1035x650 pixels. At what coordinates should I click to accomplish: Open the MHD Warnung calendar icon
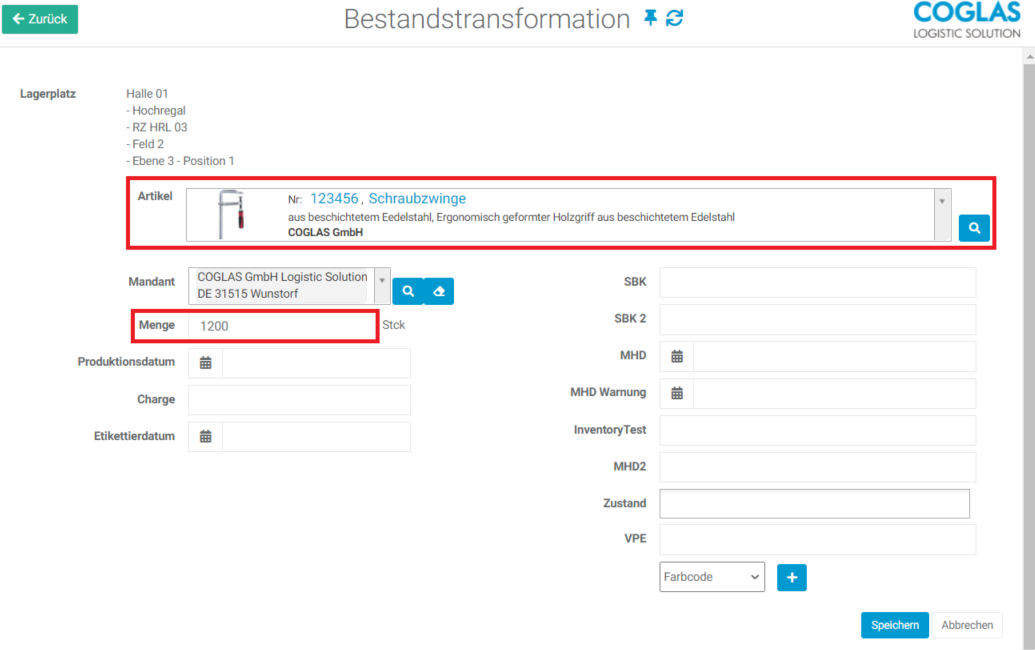677,393
